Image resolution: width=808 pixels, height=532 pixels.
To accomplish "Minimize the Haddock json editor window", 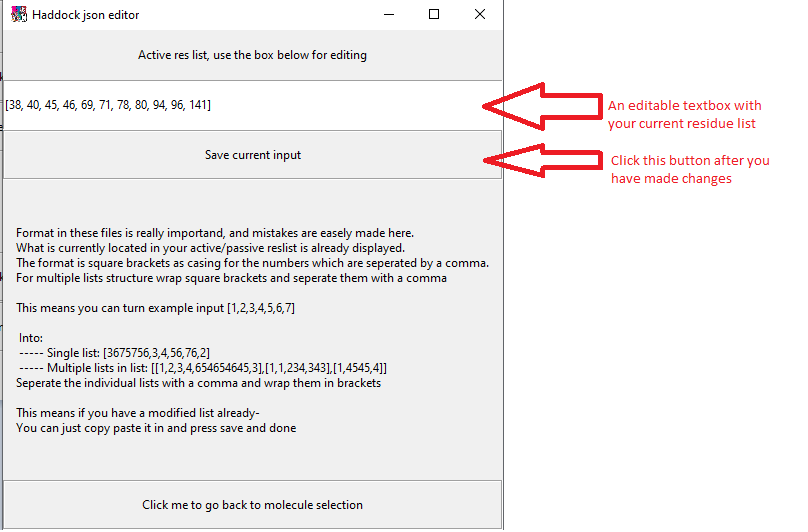I will 389,14.
